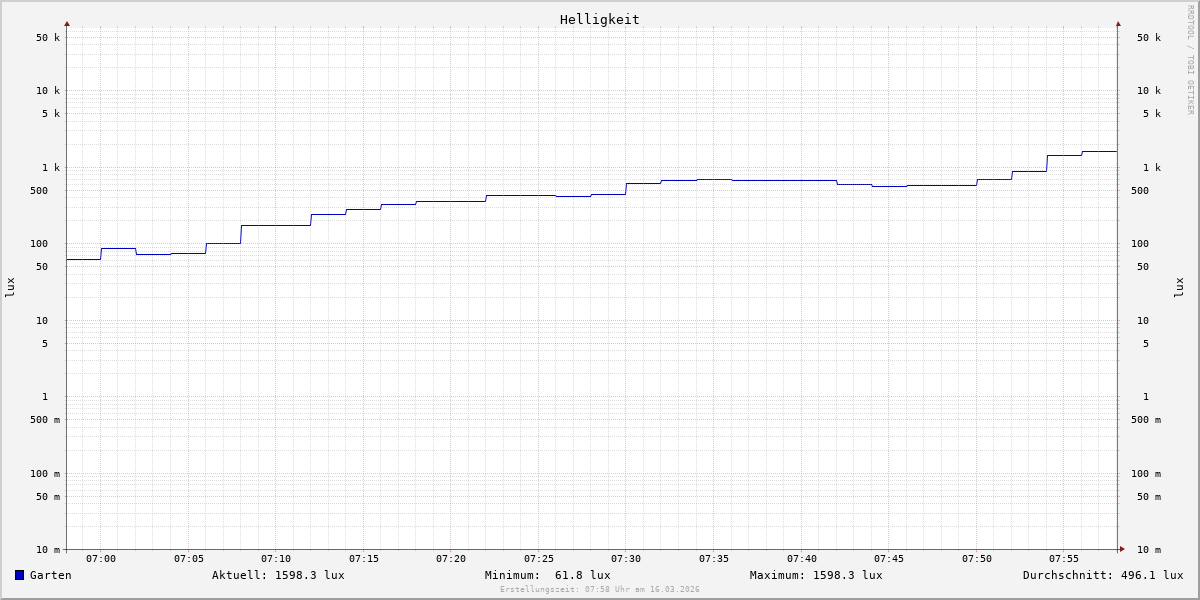
Task: Click the right vertical lux axis title
Action: point(1179,287)
